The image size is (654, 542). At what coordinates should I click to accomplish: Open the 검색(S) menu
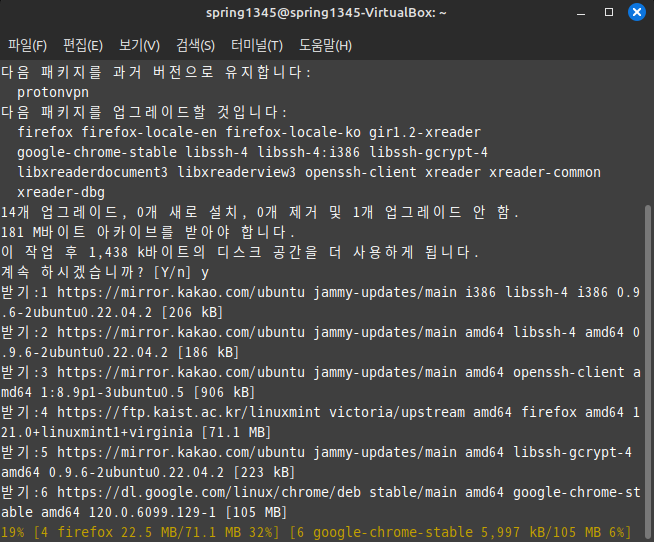click(195, 45)
